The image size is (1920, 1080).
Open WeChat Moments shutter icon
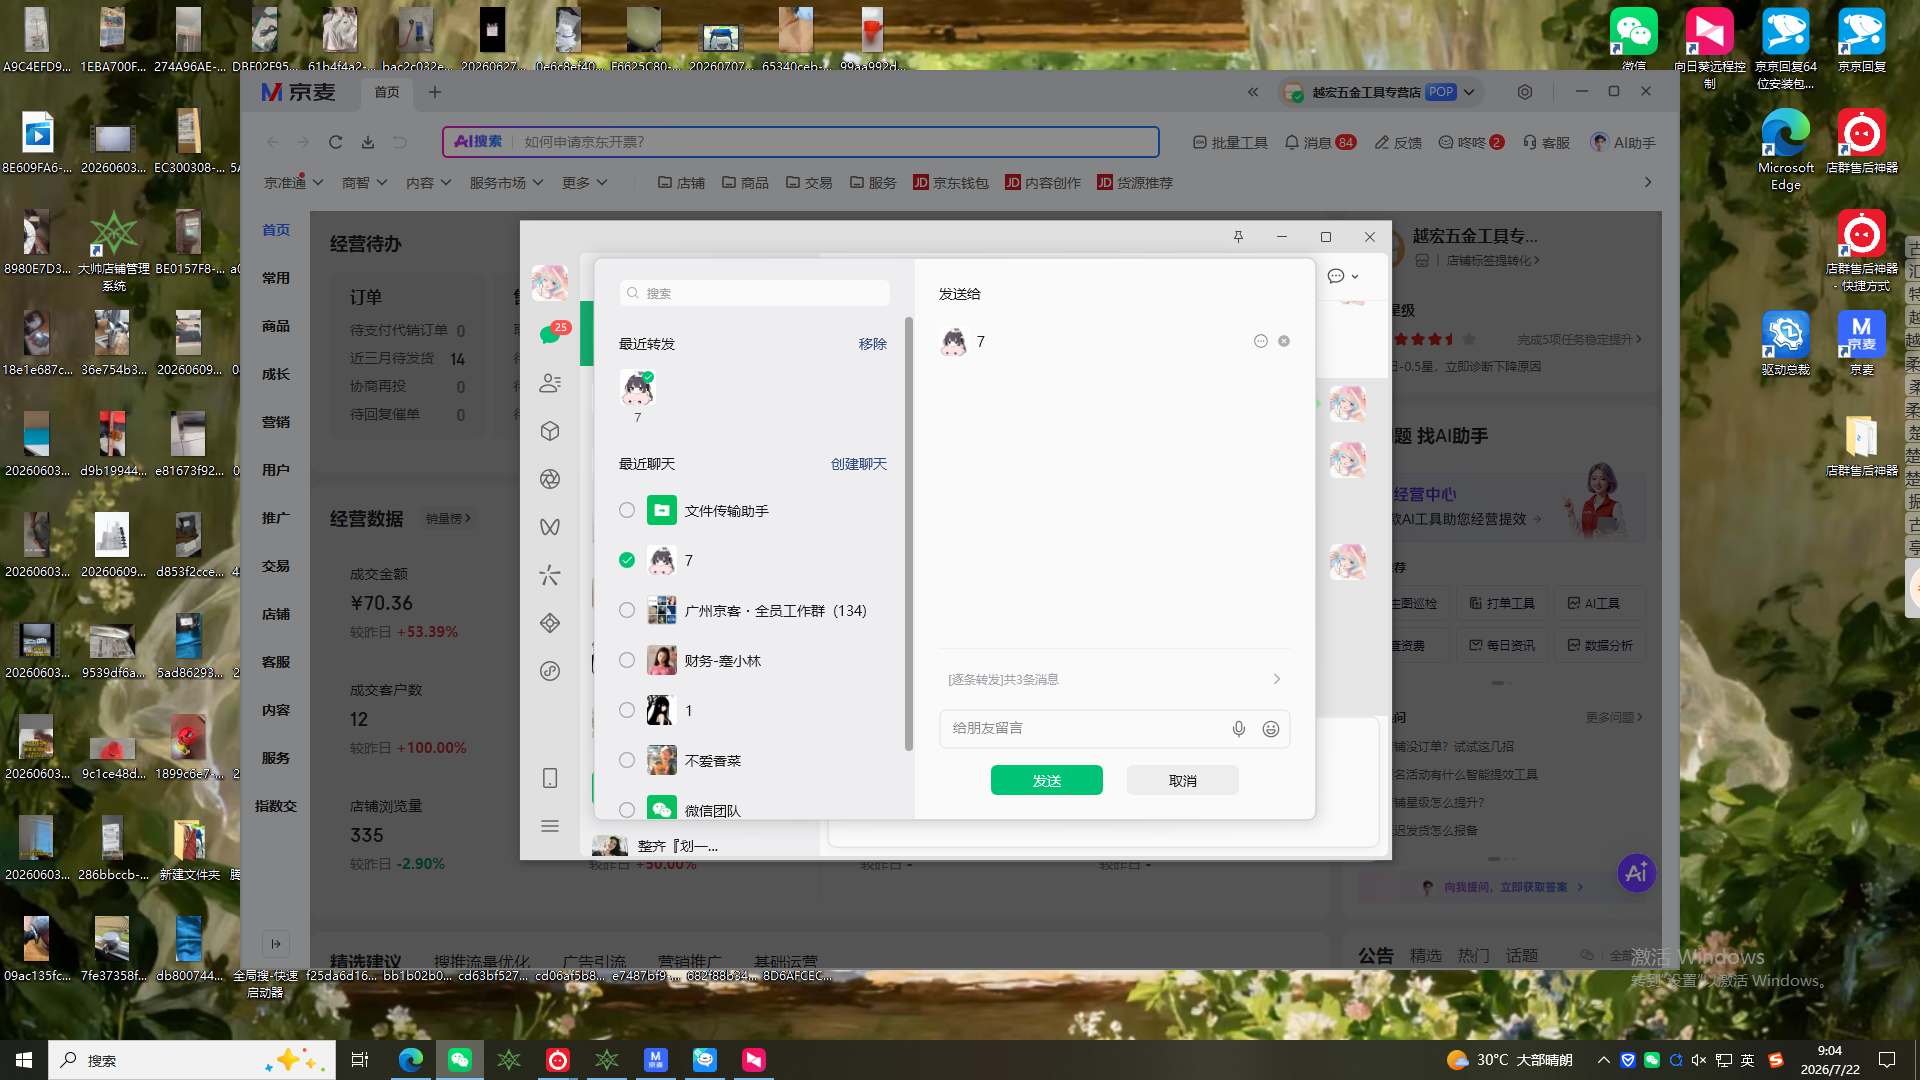pos(550,479)
